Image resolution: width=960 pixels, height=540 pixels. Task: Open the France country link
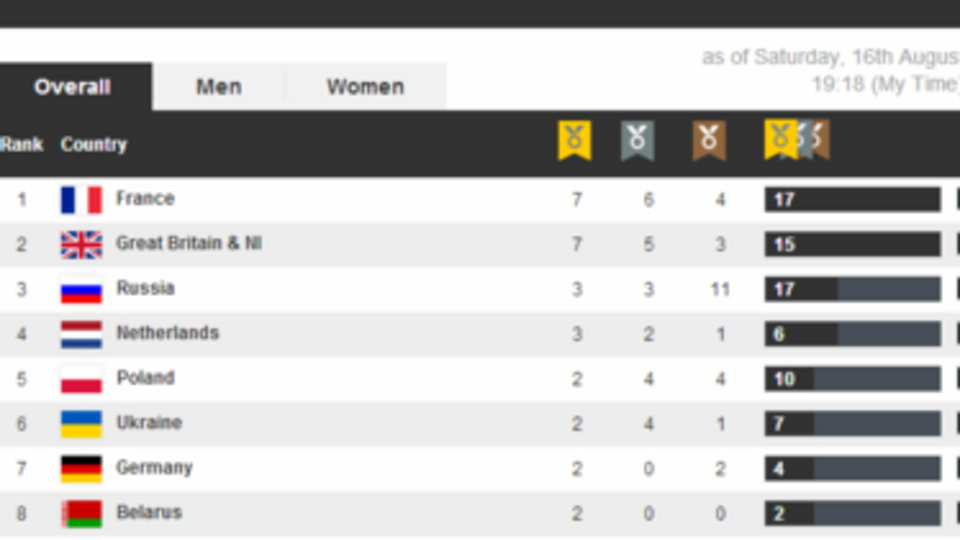[x=145, y=199]
